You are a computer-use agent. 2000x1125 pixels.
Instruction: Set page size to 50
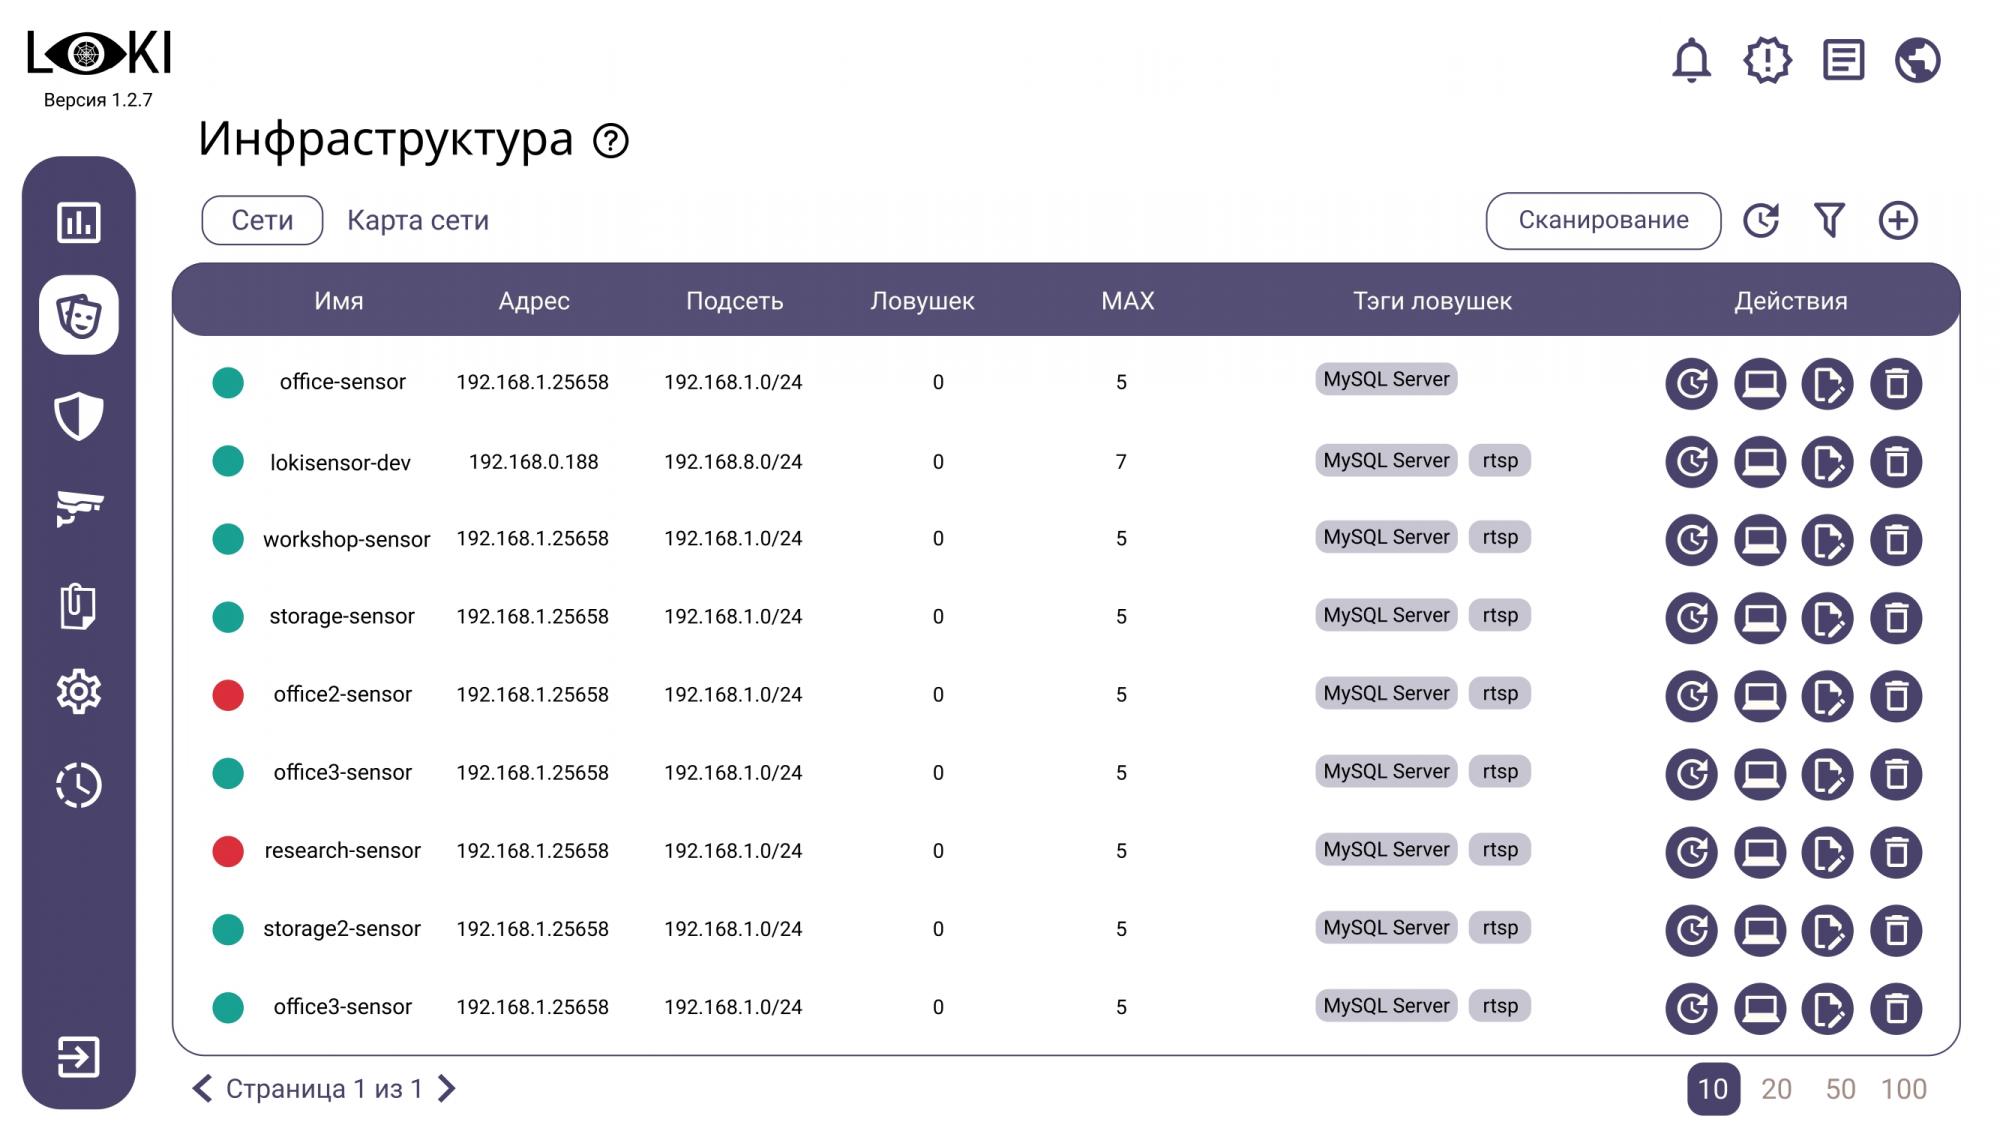click(1840, 1088)
